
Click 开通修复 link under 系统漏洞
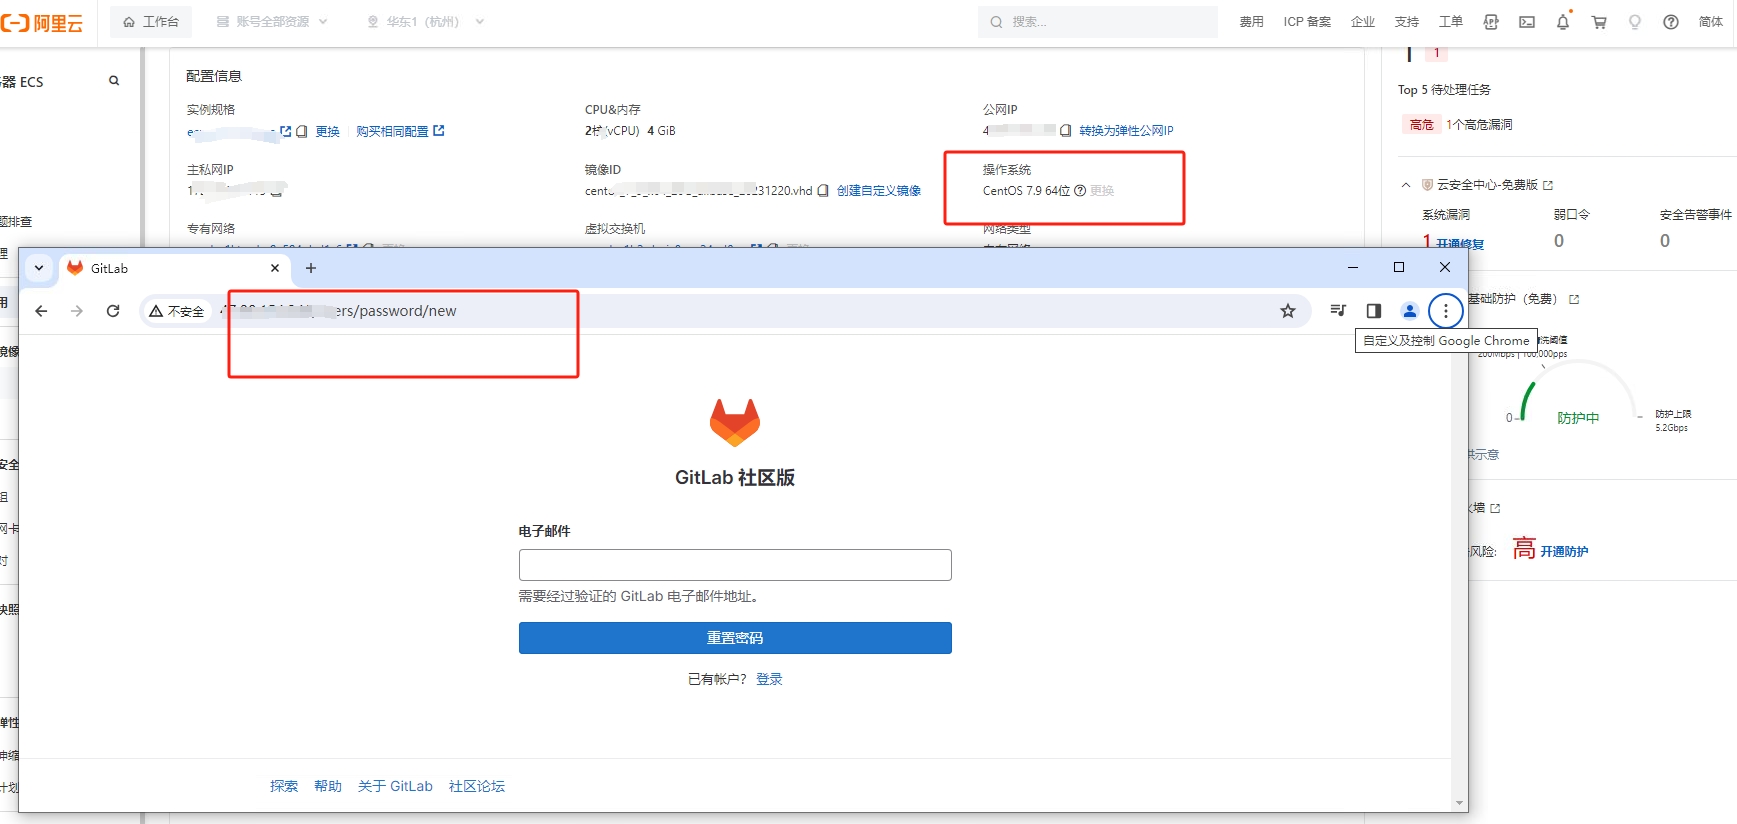(x=1460, y=243)
